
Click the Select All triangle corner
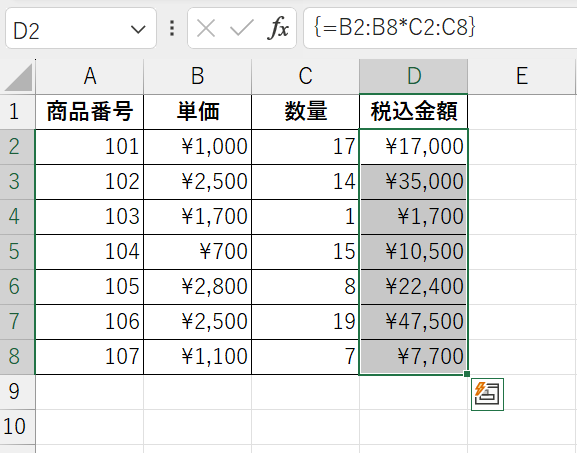(18, 77)
